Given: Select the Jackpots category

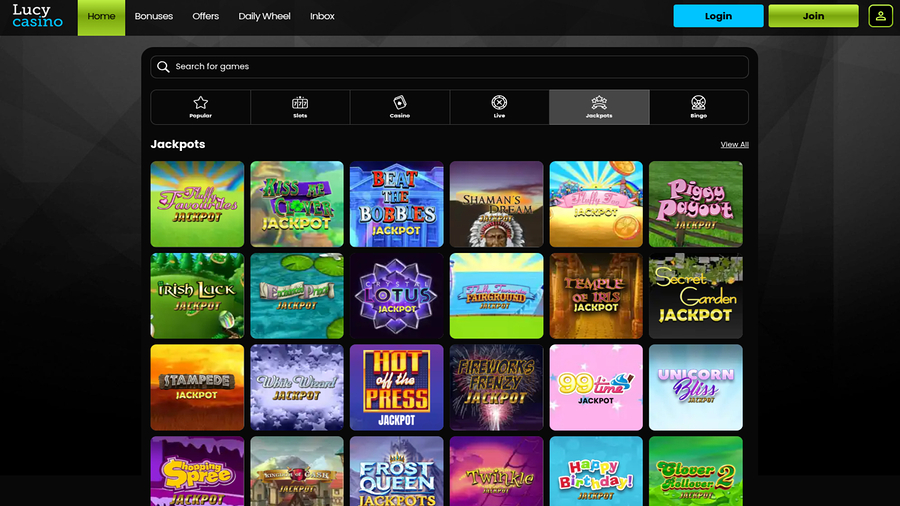Looking at the screenshot, I should [x=599, y=107].
